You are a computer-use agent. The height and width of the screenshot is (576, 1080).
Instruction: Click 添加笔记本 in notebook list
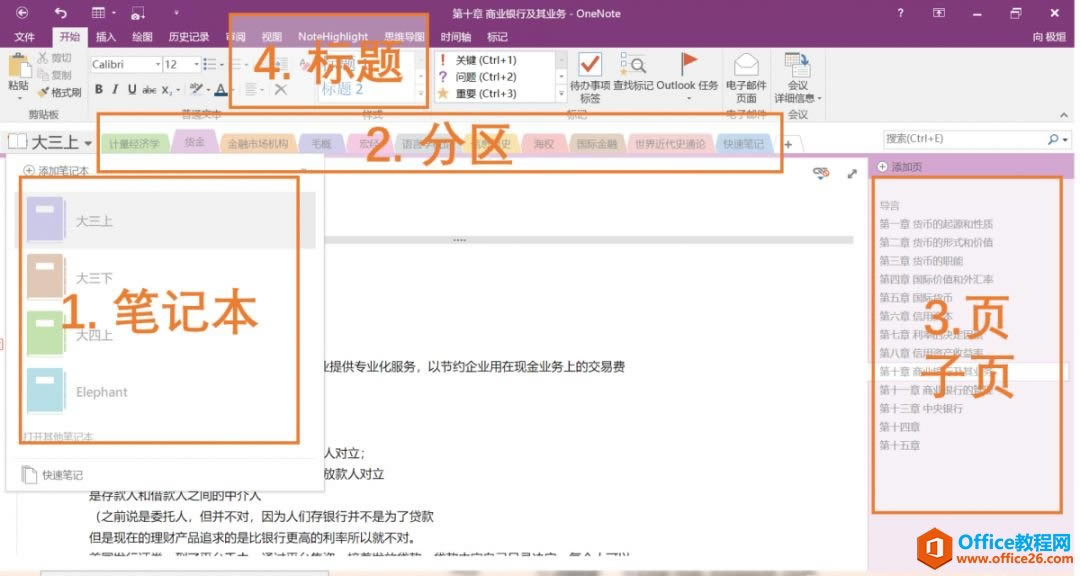tap(56, 171)
